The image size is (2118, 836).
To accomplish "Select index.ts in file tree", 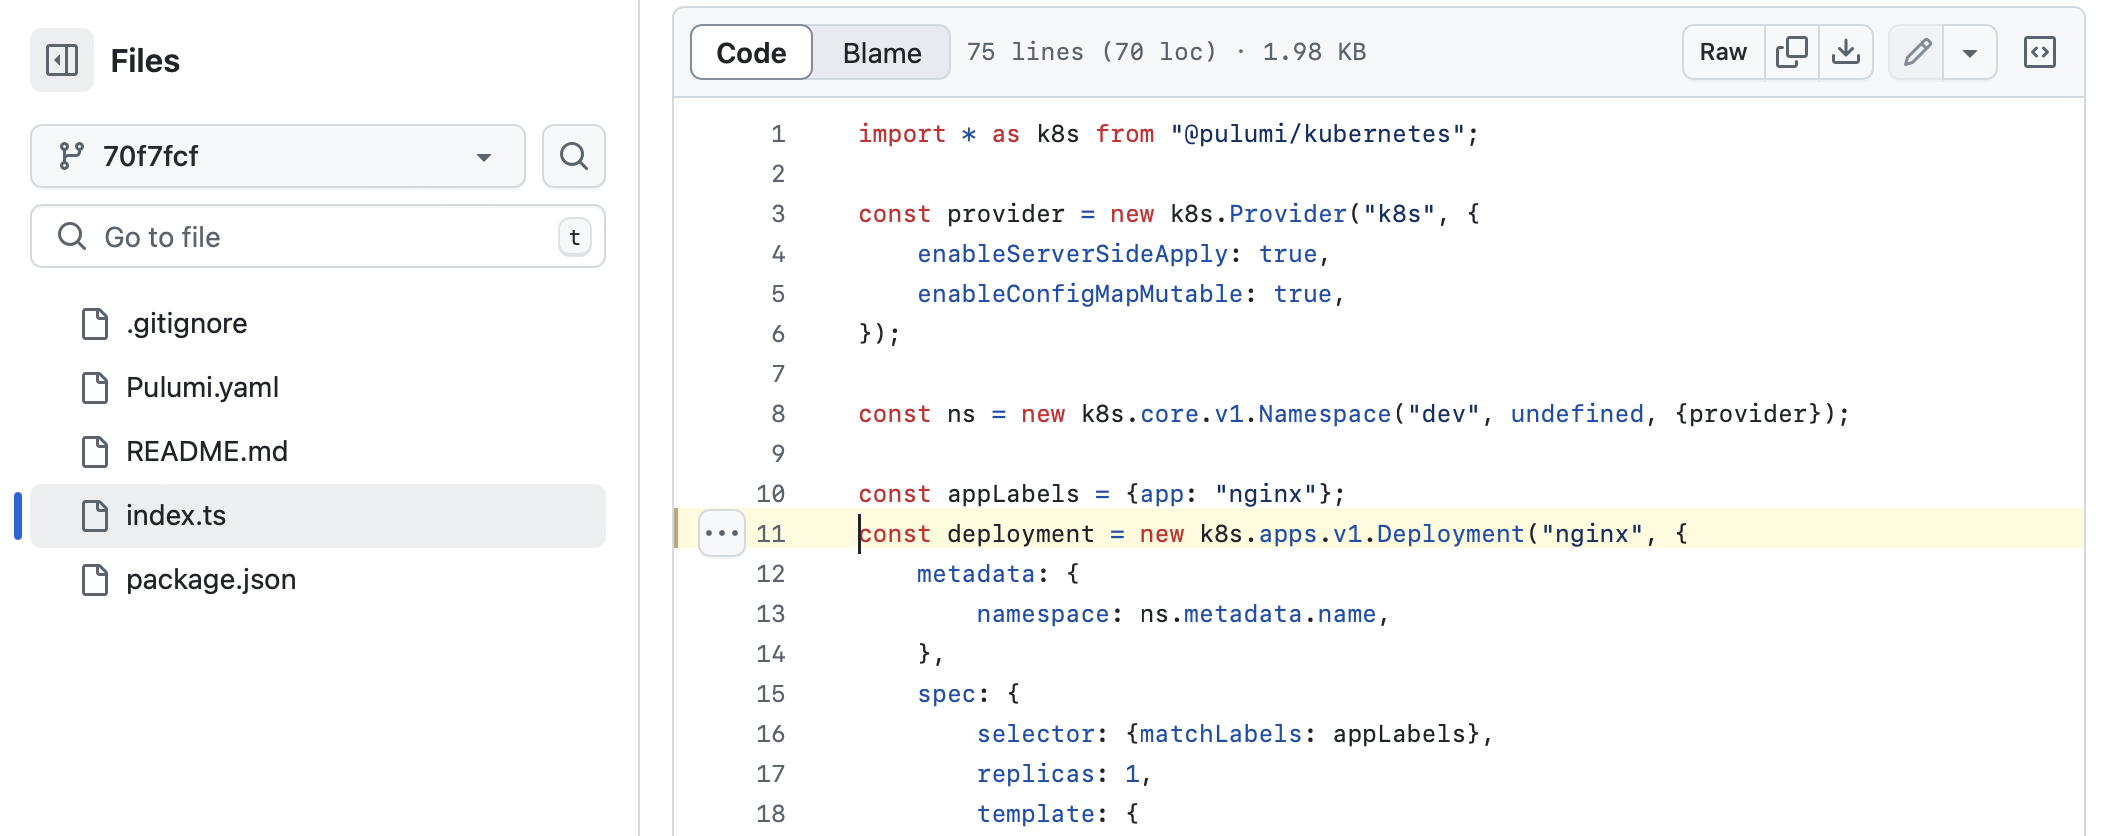I will click(x=318, y=516).
